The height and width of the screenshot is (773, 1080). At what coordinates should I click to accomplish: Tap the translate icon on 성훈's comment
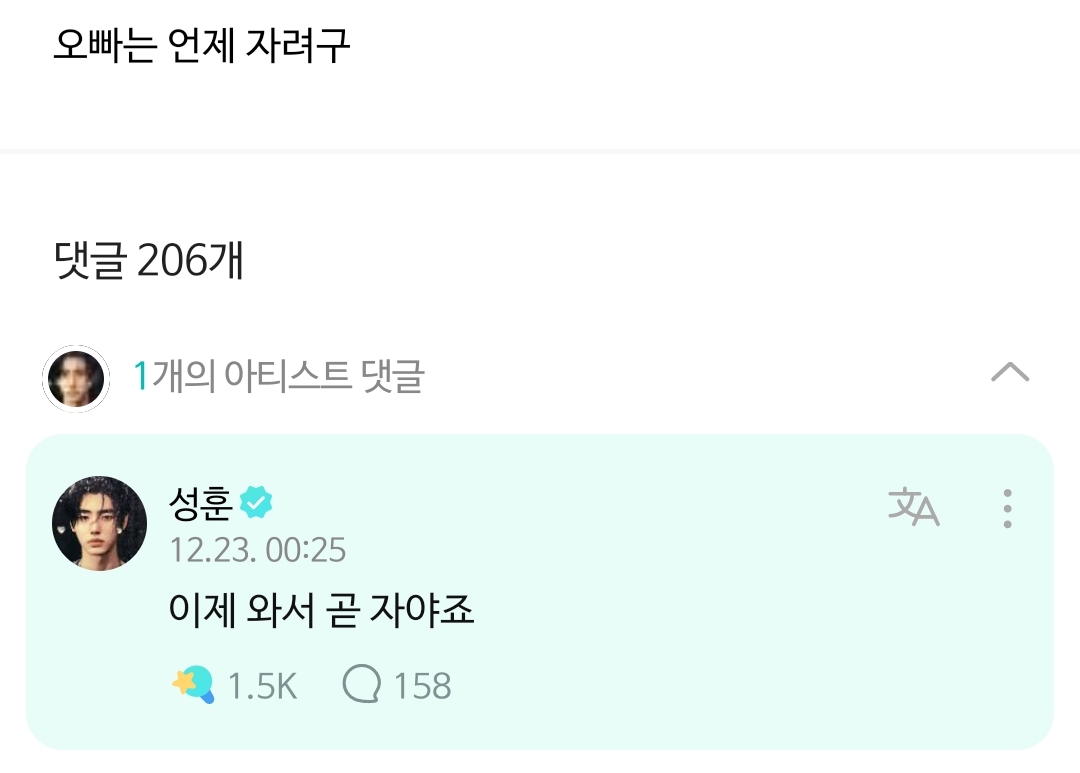click(913, 508)
